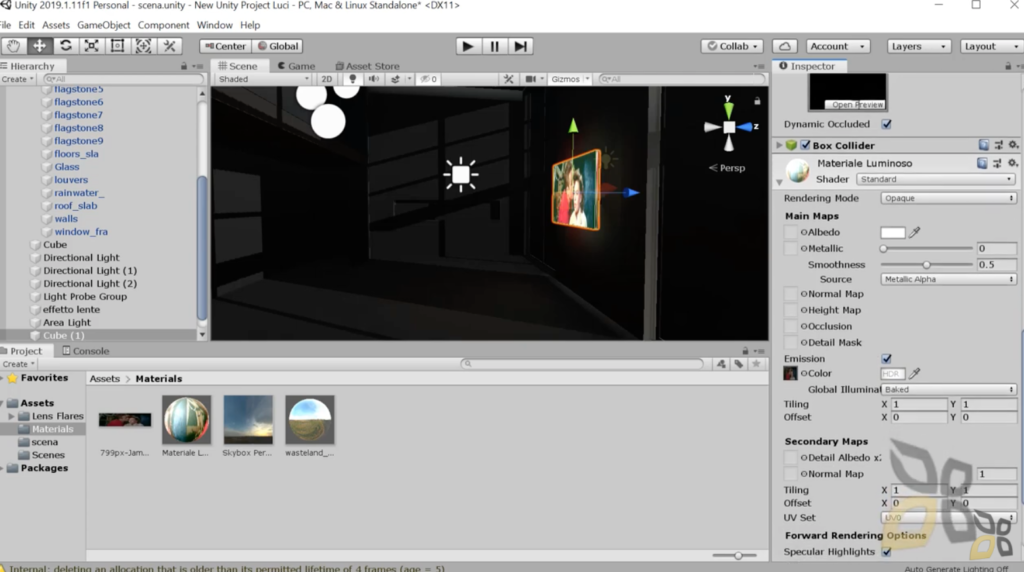Screen dimensions: 1024x572
Task: Switch to the Asset Store tab
Action: pos(367,66)
